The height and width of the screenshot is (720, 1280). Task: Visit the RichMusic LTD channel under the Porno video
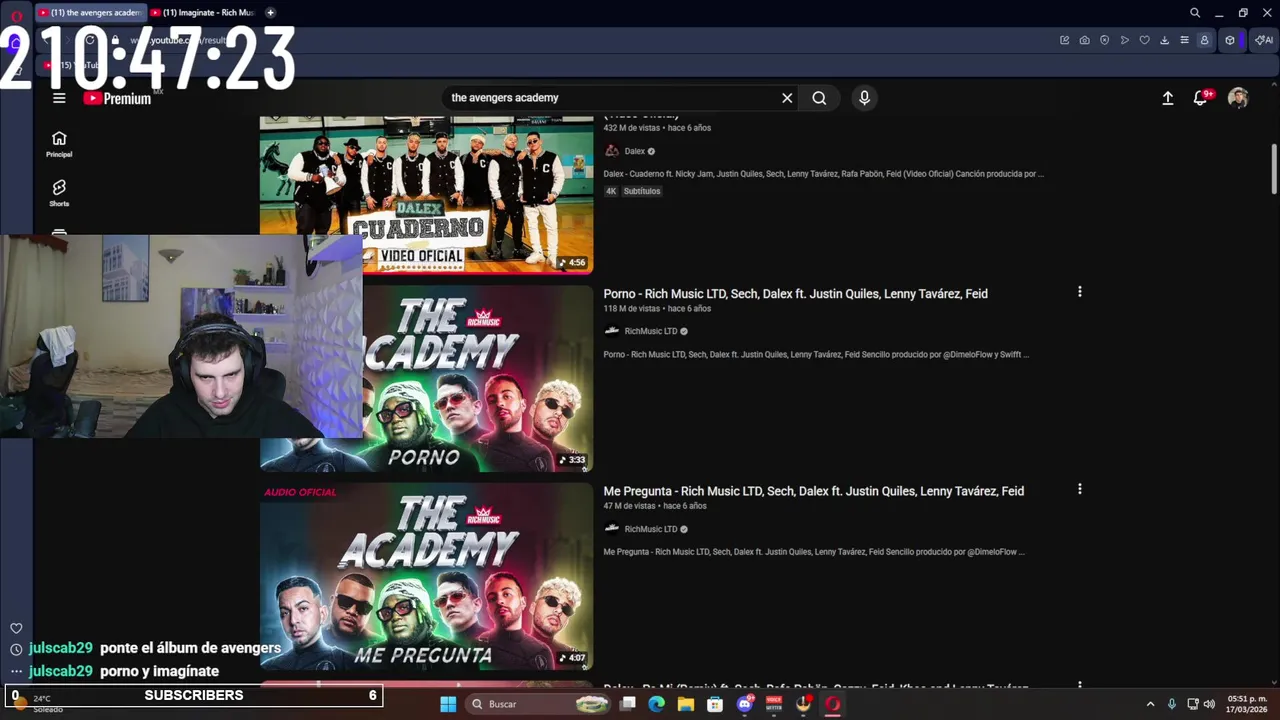(x=651, y=331)
